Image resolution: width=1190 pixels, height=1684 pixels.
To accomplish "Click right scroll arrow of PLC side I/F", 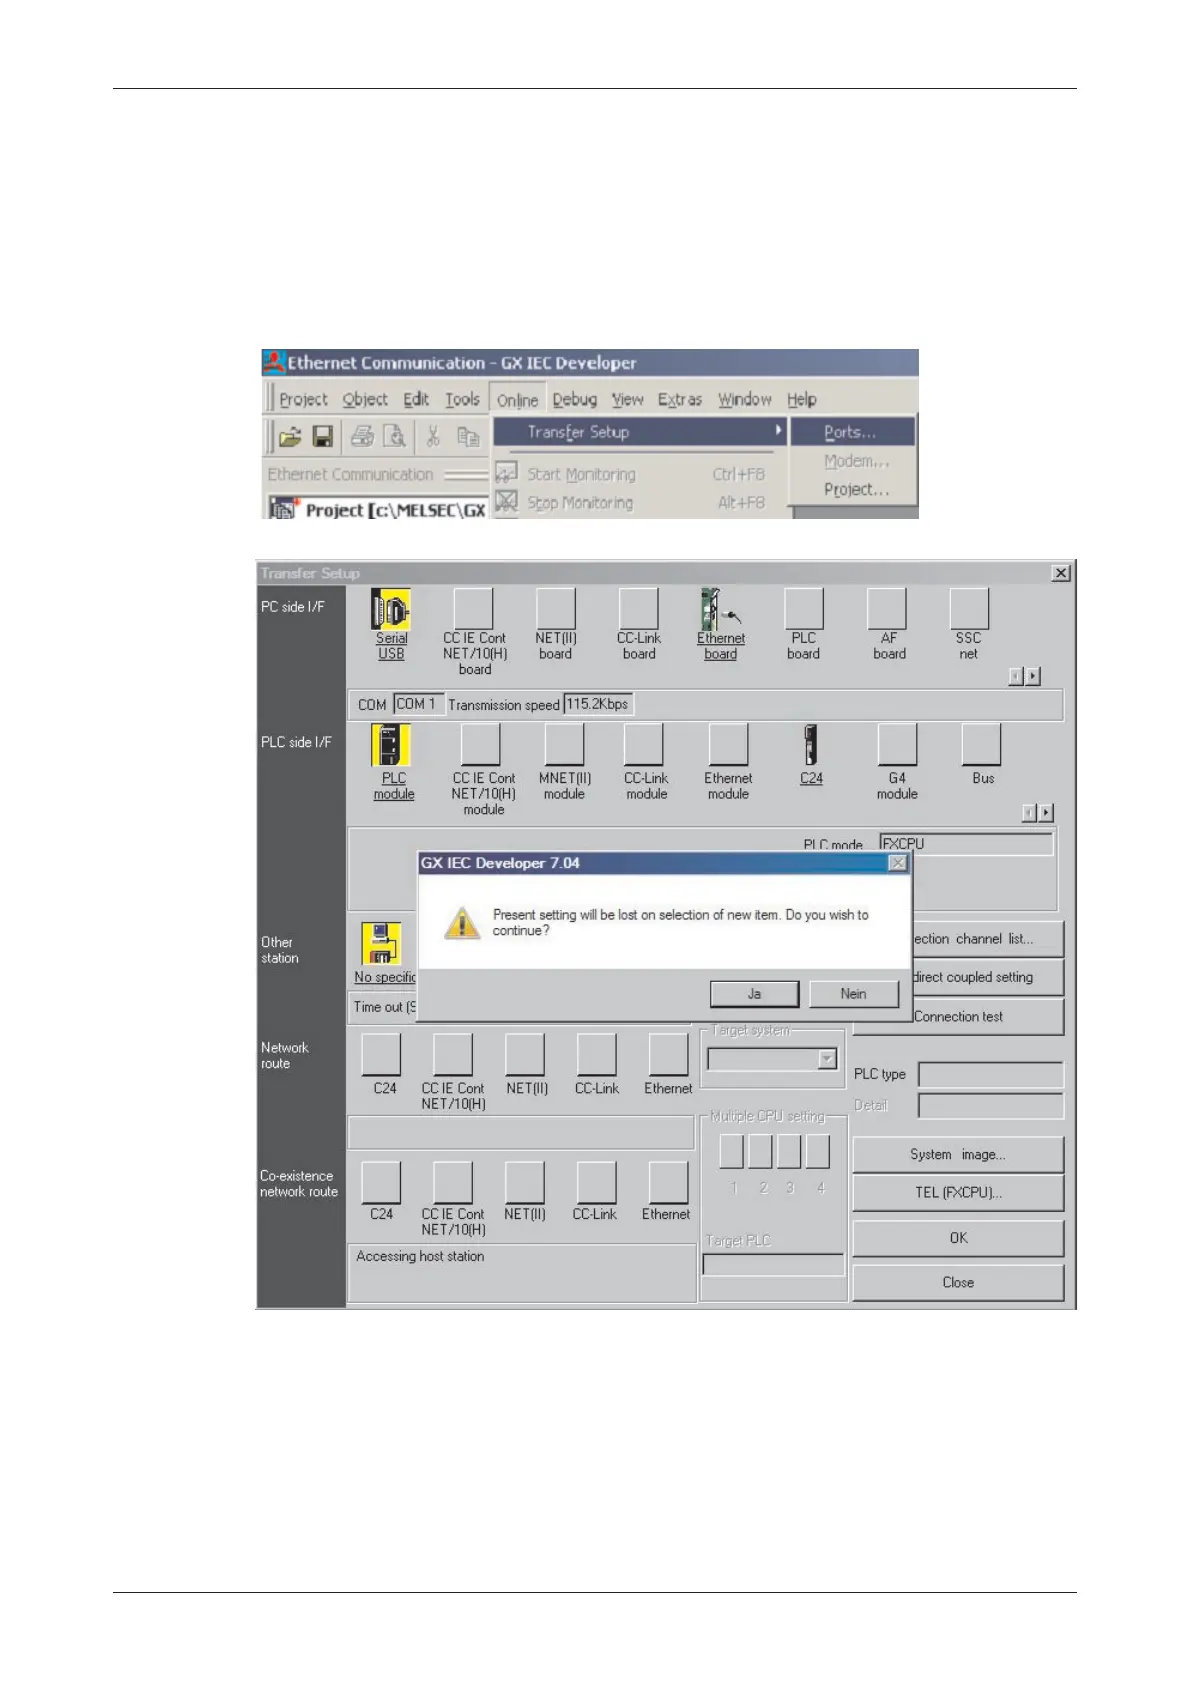I will [x=1046, y=813].
